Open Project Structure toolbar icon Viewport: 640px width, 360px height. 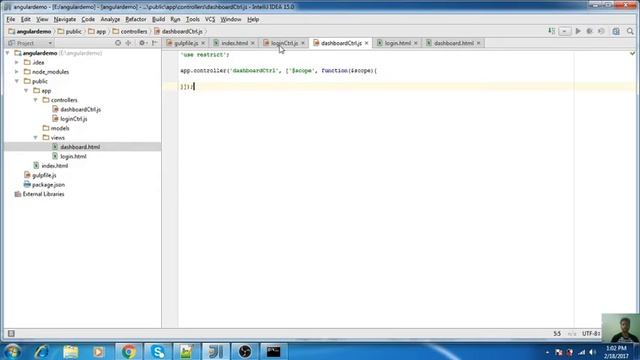pos(616,31)
